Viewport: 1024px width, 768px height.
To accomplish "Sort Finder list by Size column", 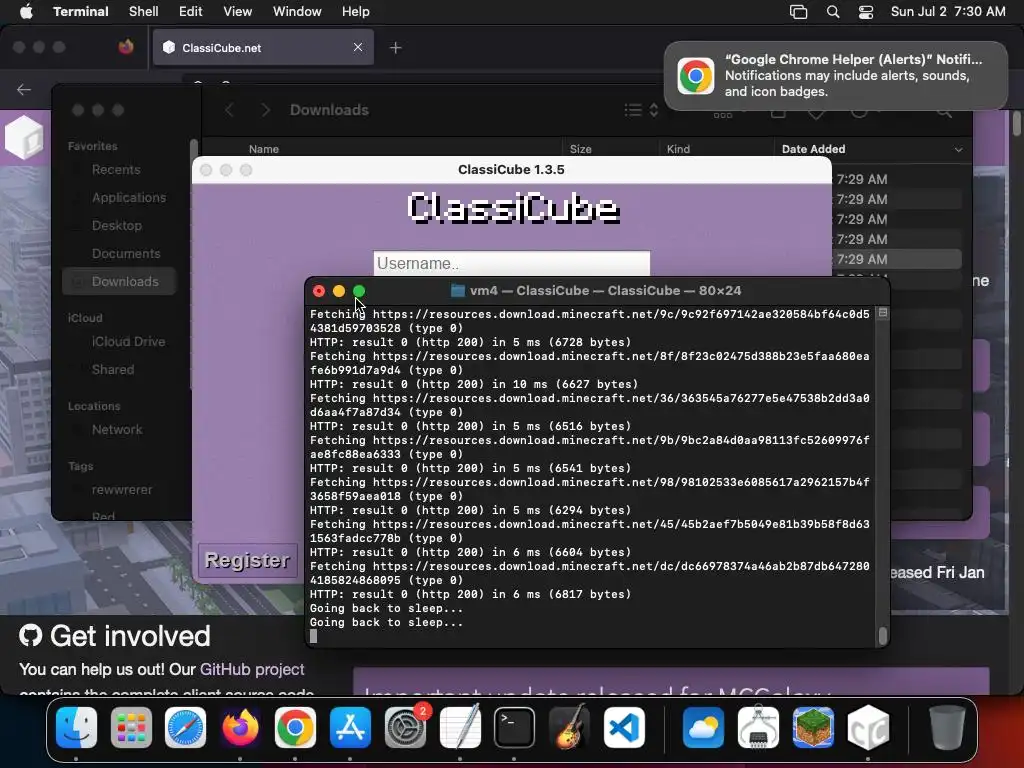I will tap(581, 149).
